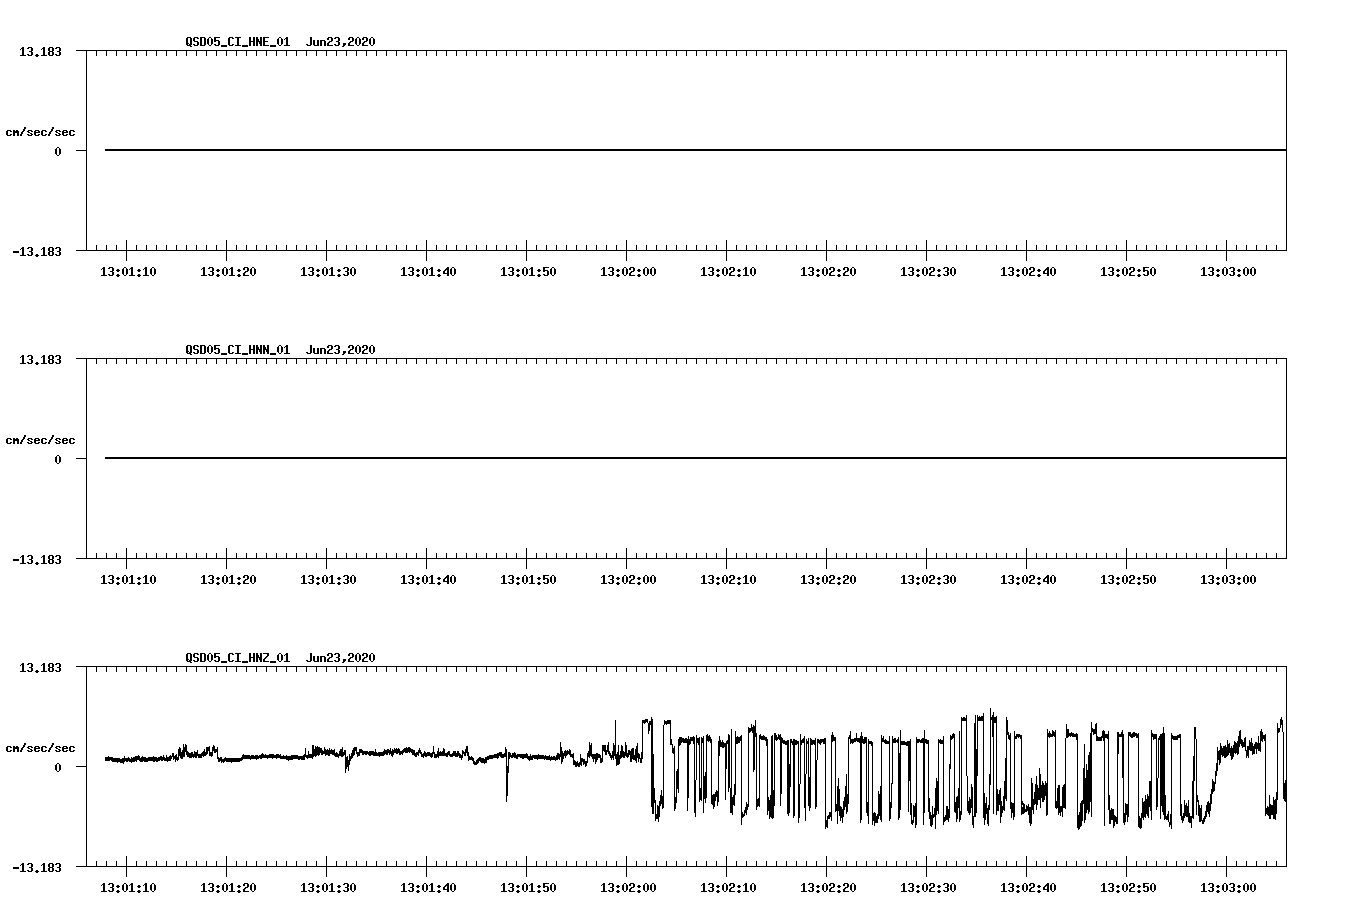
Task: Click the zero label on HNE axis
Action: tap(58, 151)
